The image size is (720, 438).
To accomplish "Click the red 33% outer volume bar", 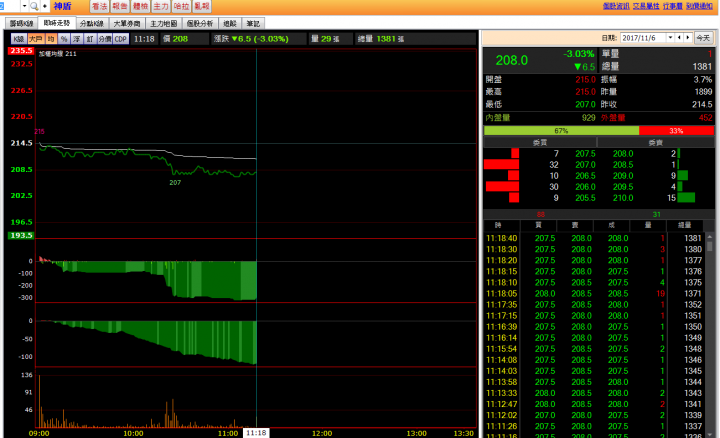I will [676, 131].
